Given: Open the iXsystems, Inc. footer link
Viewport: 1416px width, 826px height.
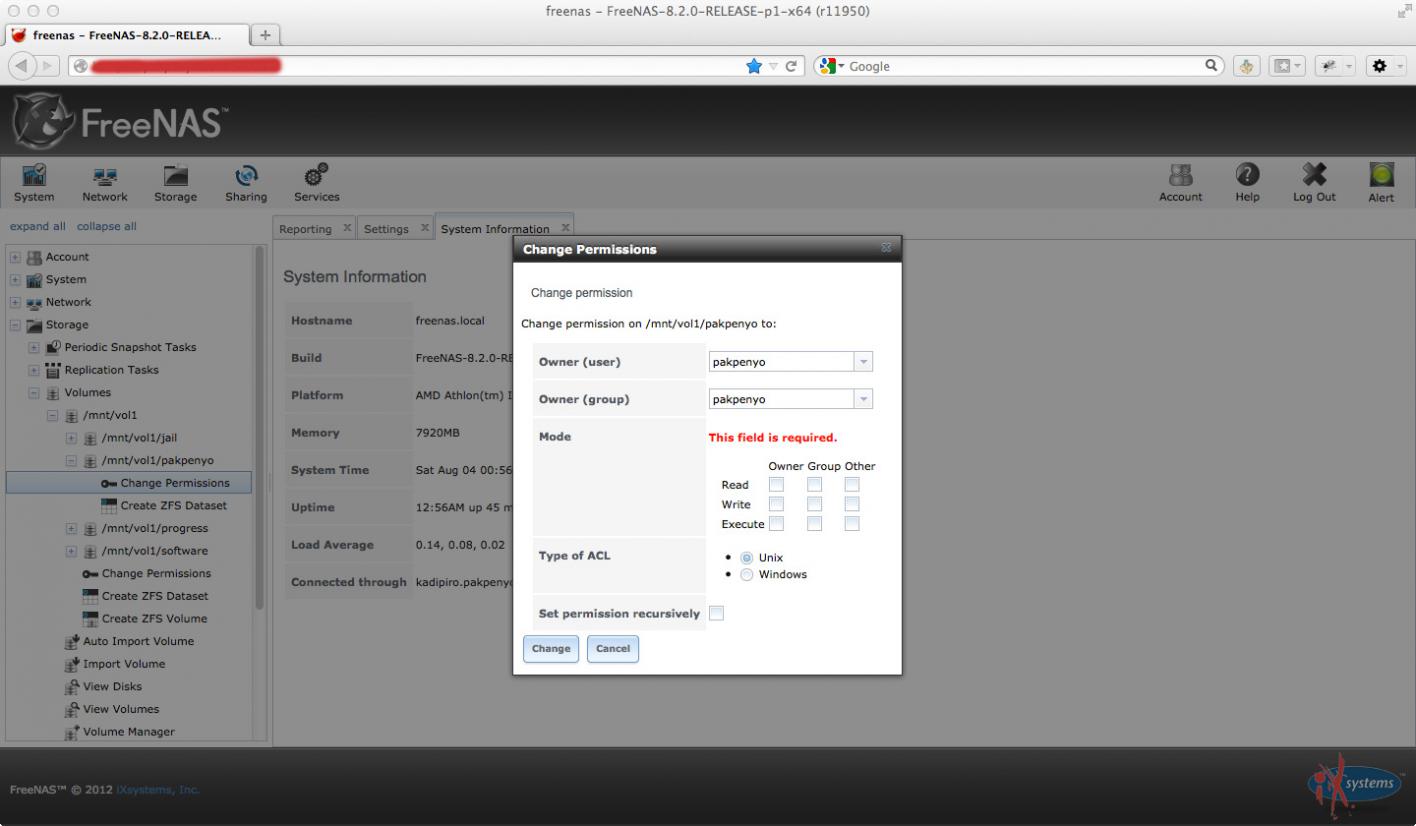Looking at the screenshot, I should coord(157,790).
